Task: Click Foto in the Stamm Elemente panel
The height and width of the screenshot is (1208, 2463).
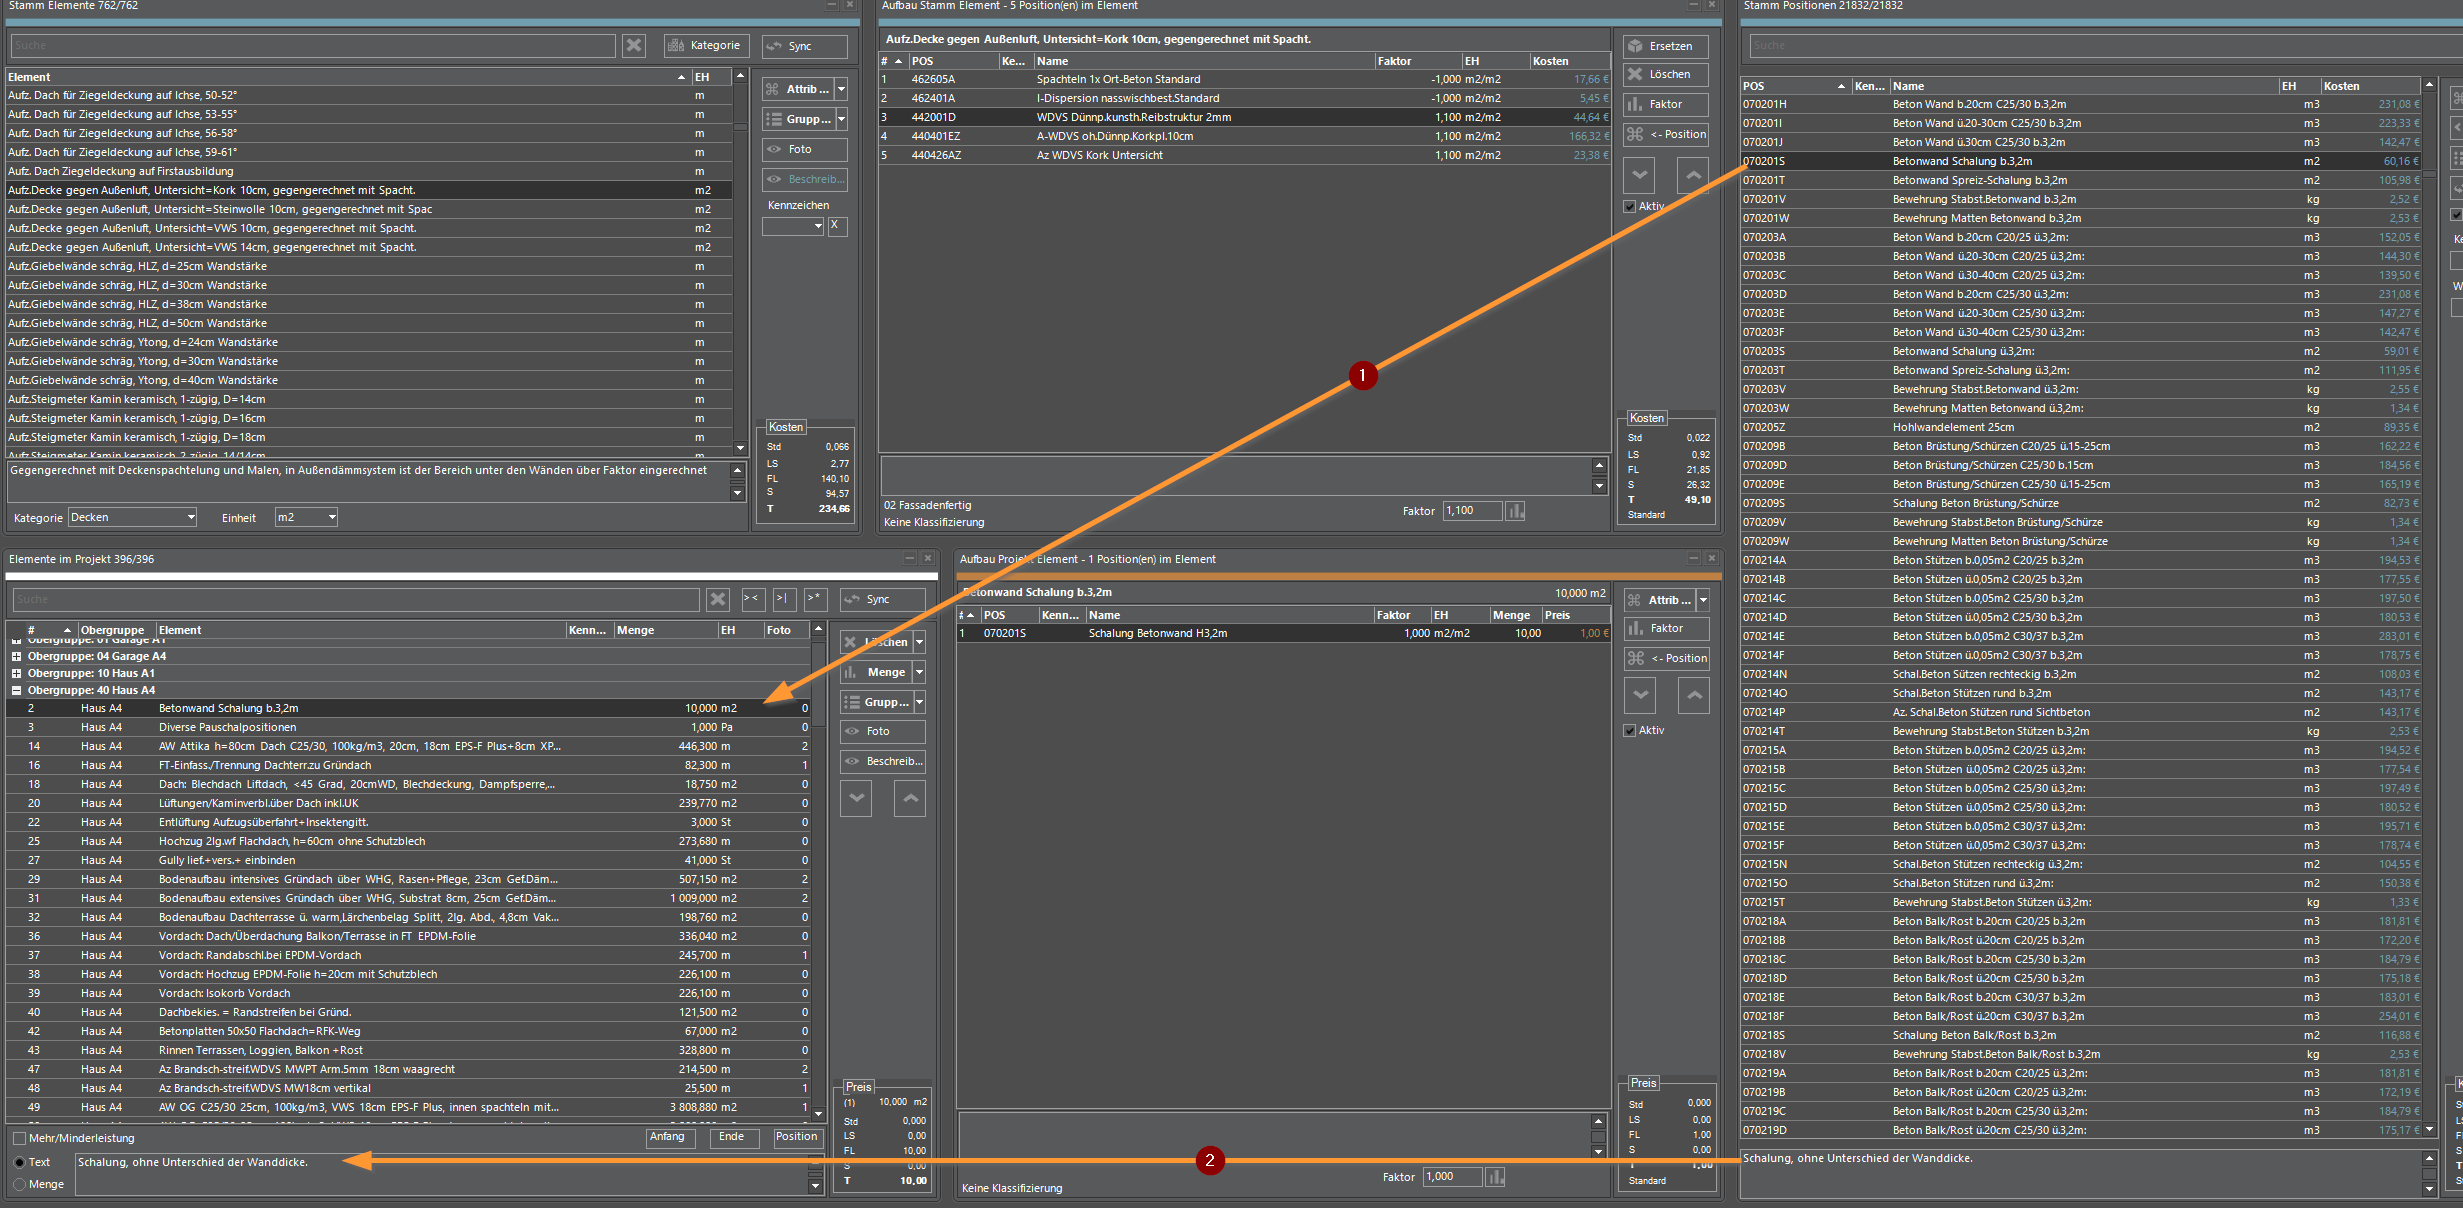Action: (x=803, y=149)
